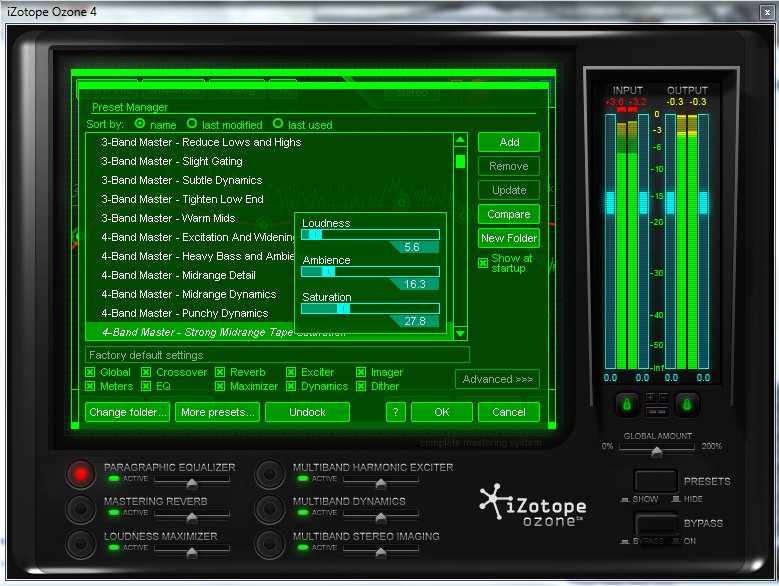
Task: Click the preset list scroll down arrow
Action: [461, 333]
